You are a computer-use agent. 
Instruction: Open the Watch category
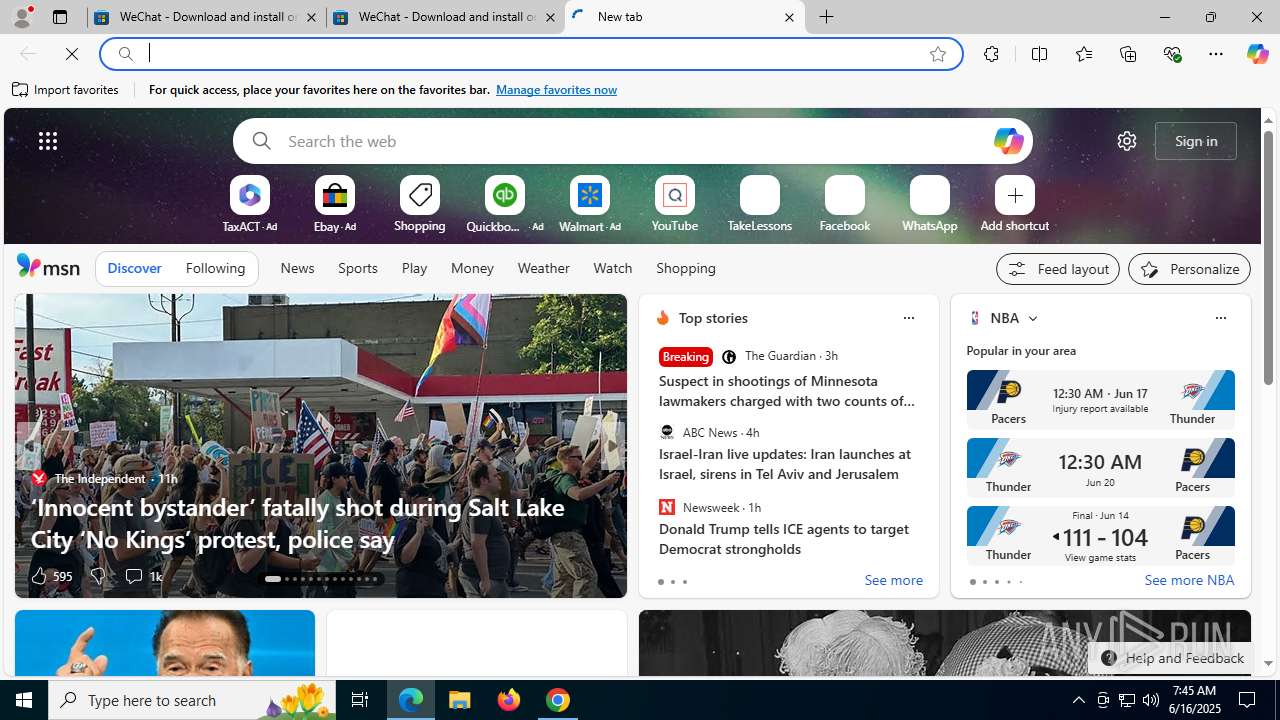click(613, 268)
